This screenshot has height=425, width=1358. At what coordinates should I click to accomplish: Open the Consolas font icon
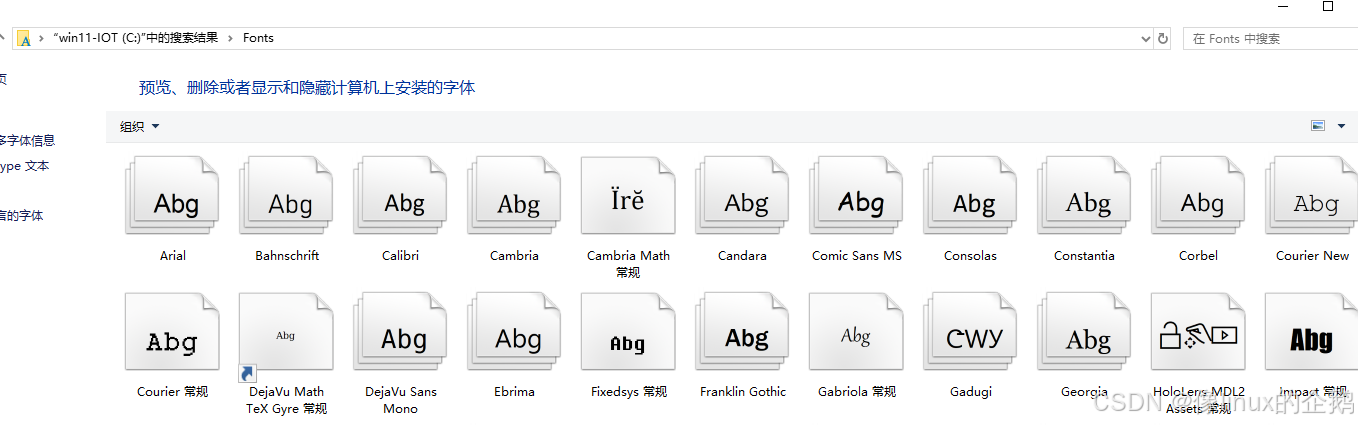971,196
